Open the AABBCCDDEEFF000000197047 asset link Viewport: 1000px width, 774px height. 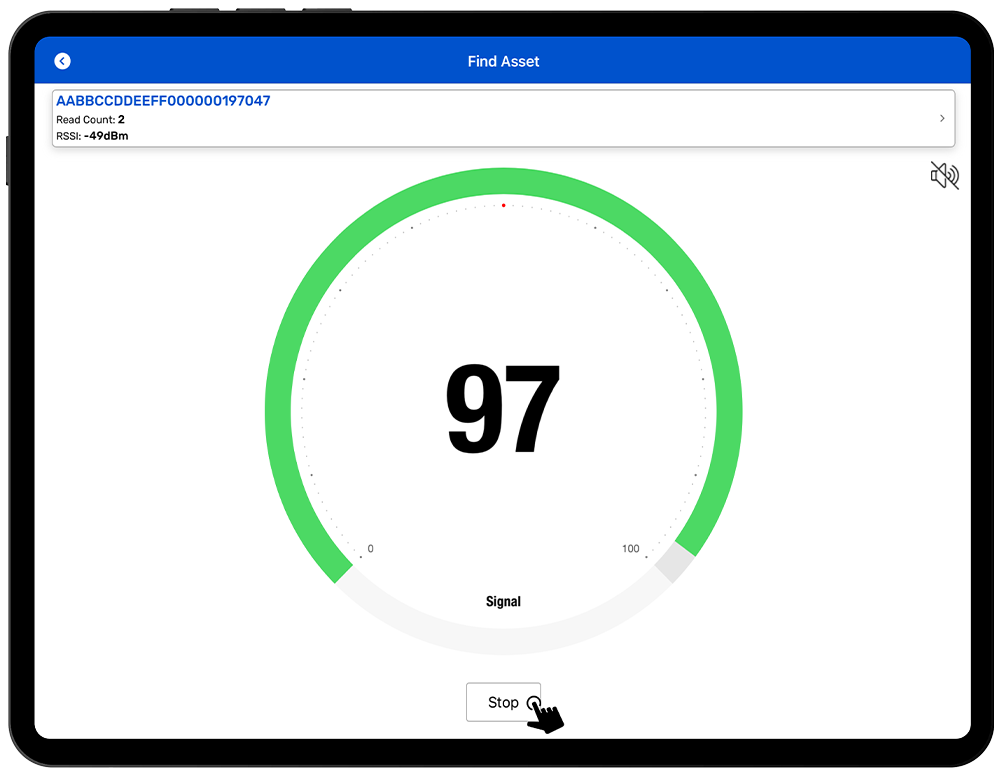click(x=163, y=101)
